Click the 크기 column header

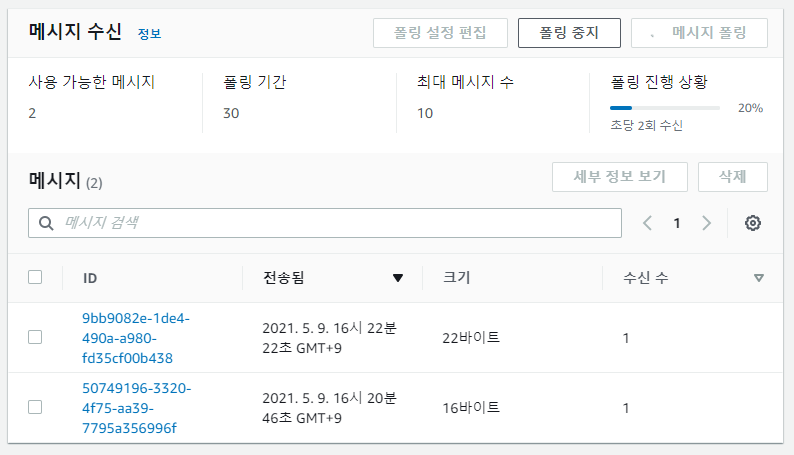point(456,278)
